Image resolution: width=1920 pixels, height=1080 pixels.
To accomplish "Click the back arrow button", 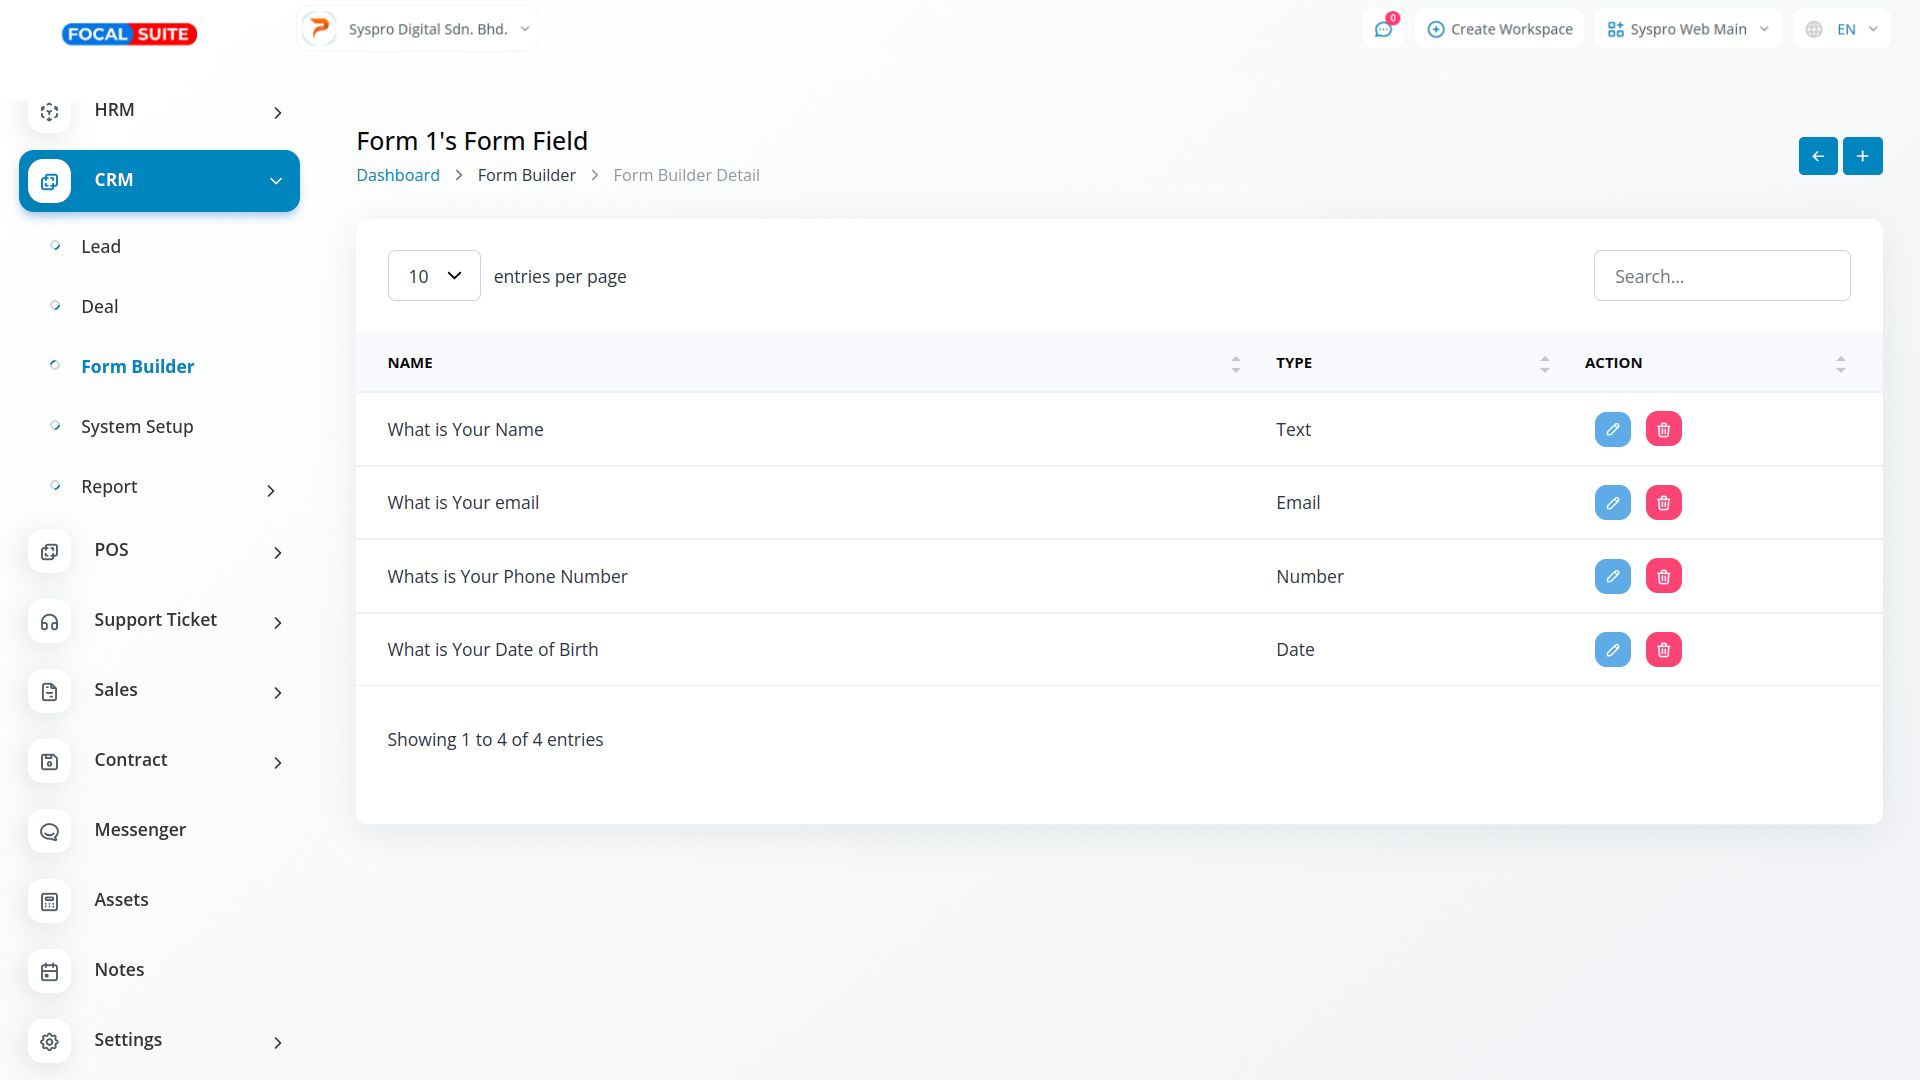I will tap(1817, 156).
